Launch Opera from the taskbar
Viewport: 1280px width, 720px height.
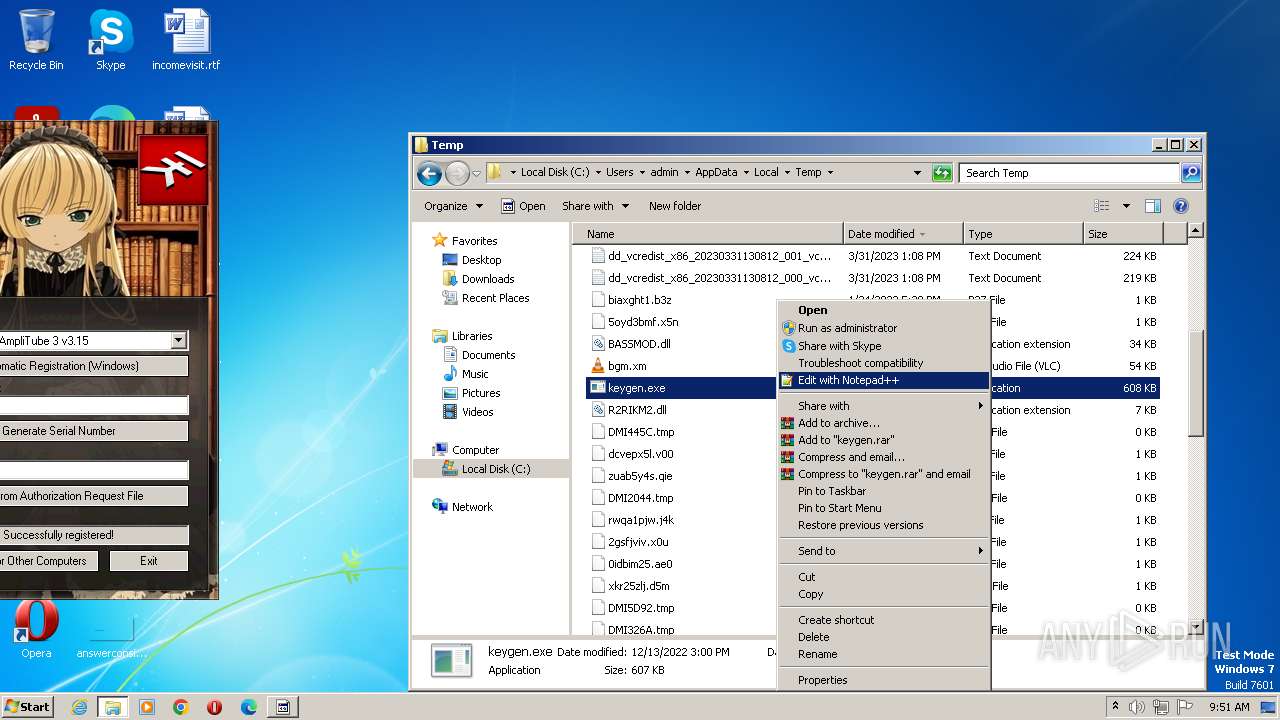(x=214, y=707)
